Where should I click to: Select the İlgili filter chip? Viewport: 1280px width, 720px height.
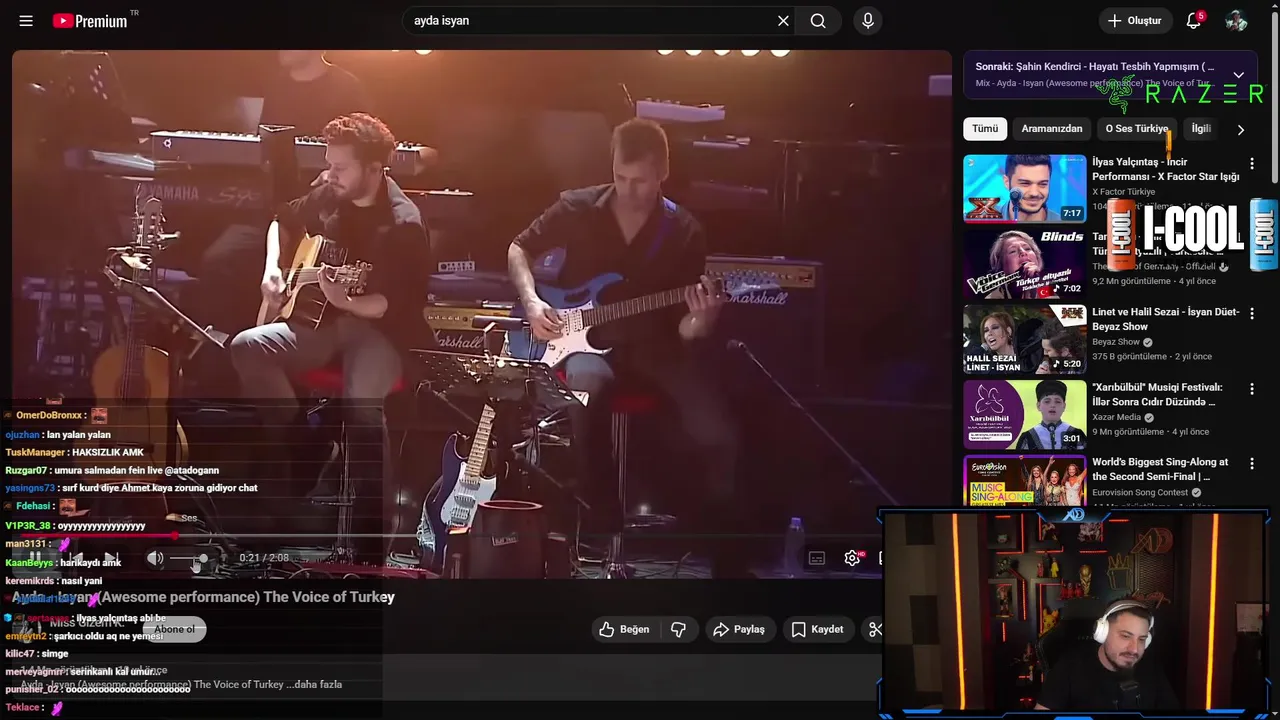point(1201,129)
